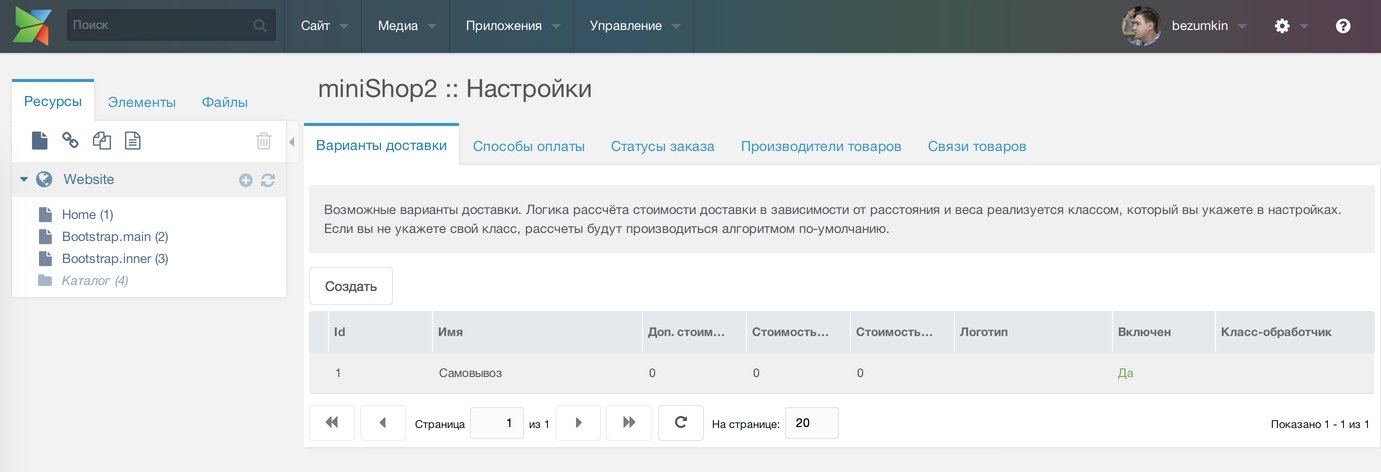Click the bezumkin user avatar

[1142, 26]
